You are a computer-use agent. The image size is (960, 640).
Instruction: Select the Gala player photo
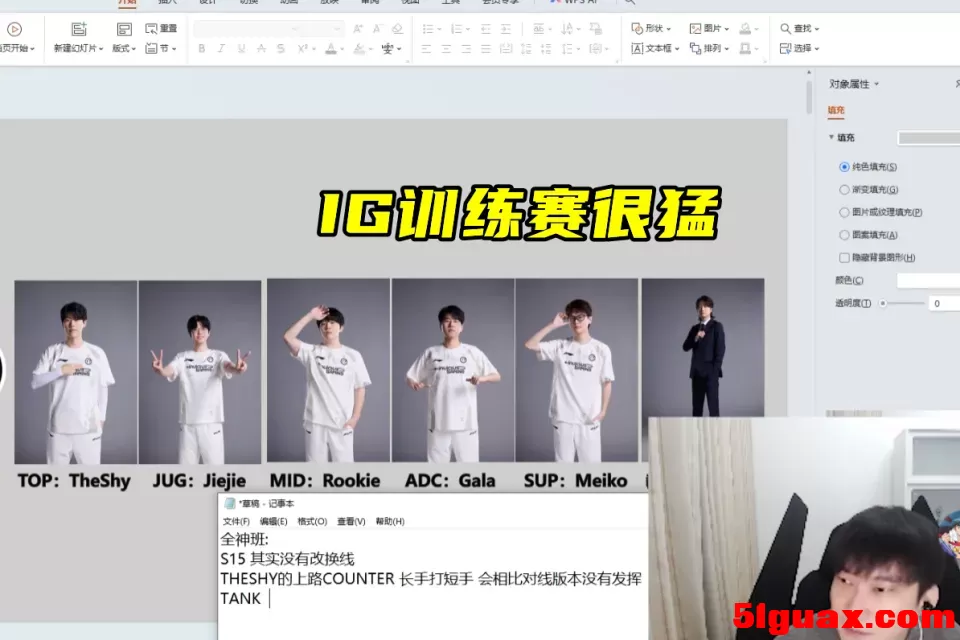pyautogui.click(x=453, y=371)
